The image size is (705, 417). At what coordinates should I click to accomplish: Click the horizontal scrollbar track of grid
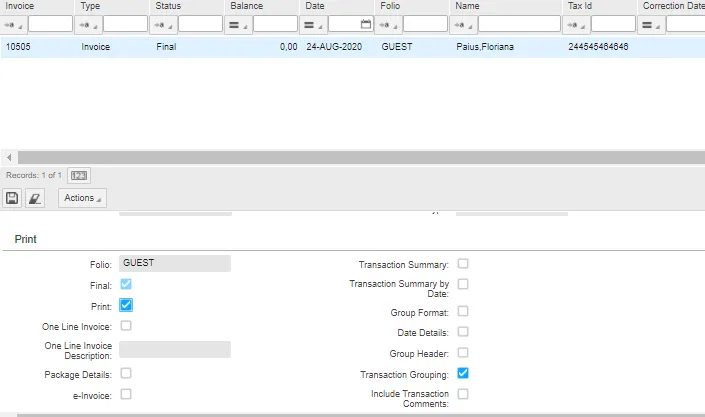[361, 157]
